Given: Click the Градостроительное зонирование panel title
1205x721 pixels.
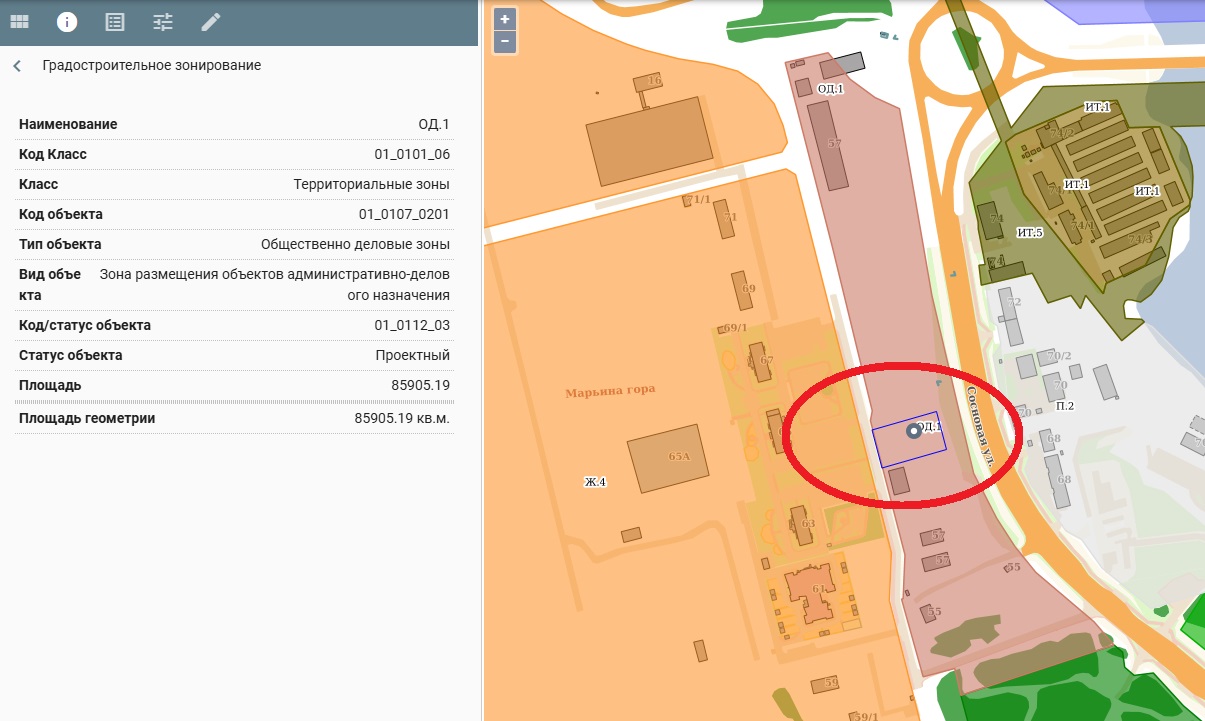Looking at the screenshot, I should [151, 66].
